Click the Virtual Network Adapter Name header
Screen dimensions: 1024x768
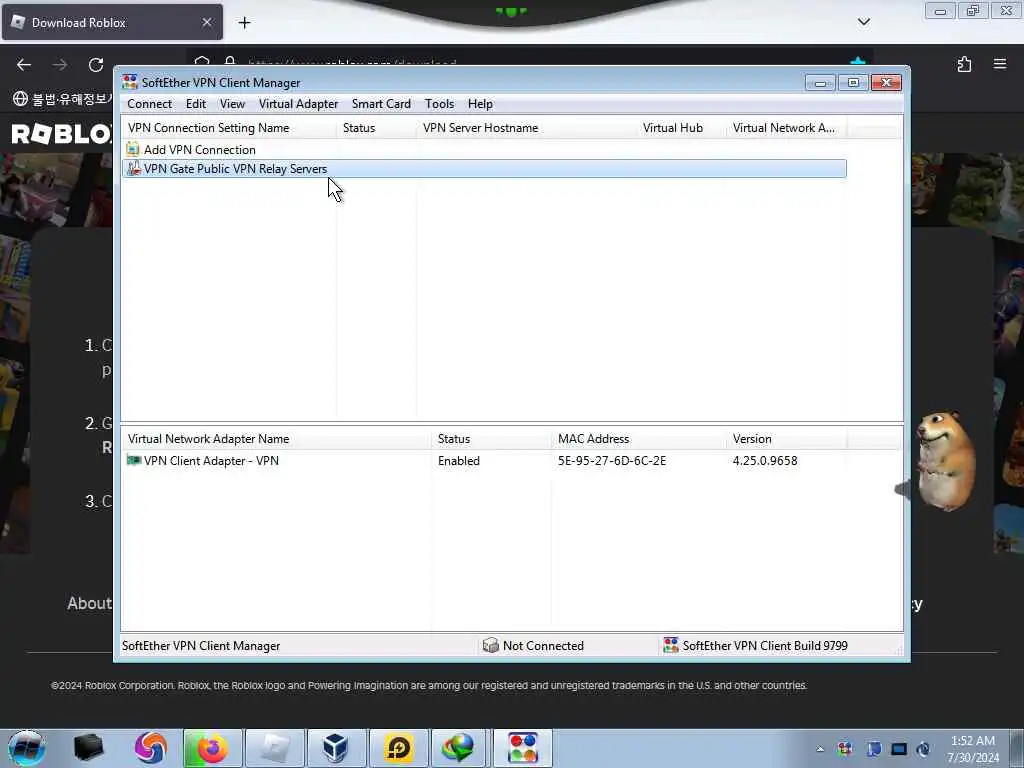pos(276,439)
